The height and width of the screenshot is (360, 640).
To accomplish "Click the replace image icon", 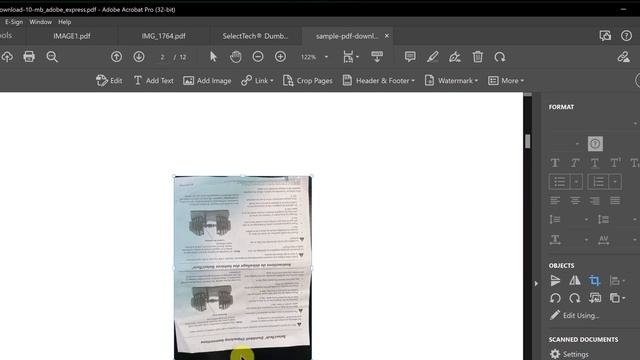I will [x=595, y=298].
